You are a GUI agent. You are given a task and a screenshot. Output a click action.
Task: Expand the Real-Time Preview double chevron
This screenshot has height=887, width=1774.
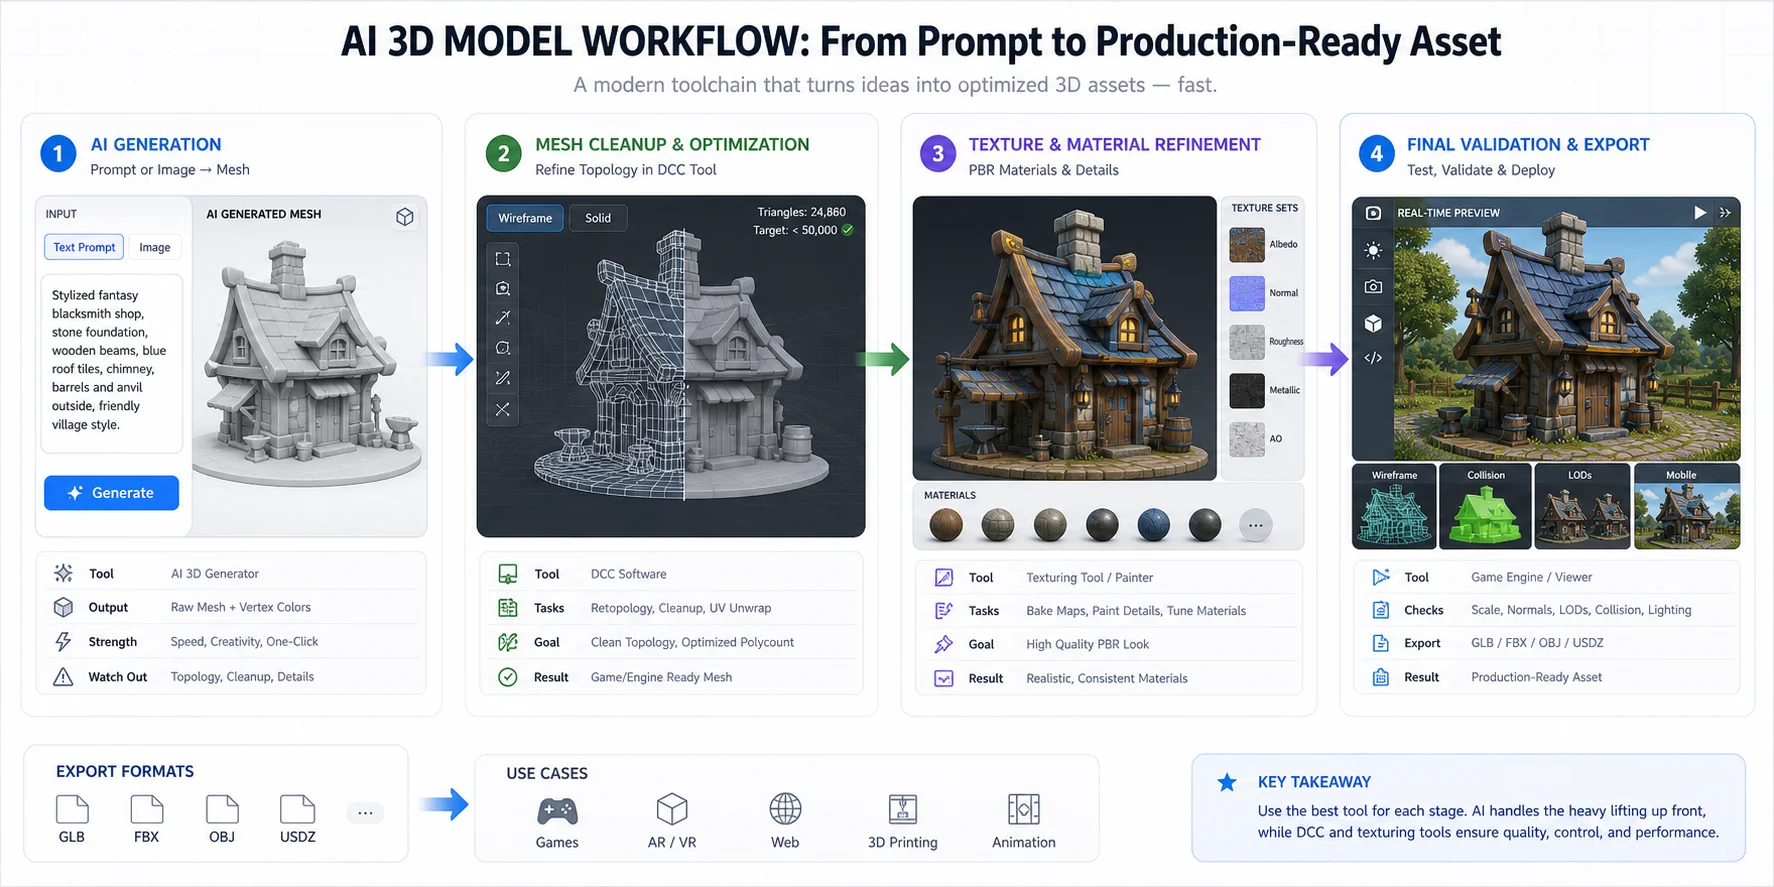tap(1725, 213)
